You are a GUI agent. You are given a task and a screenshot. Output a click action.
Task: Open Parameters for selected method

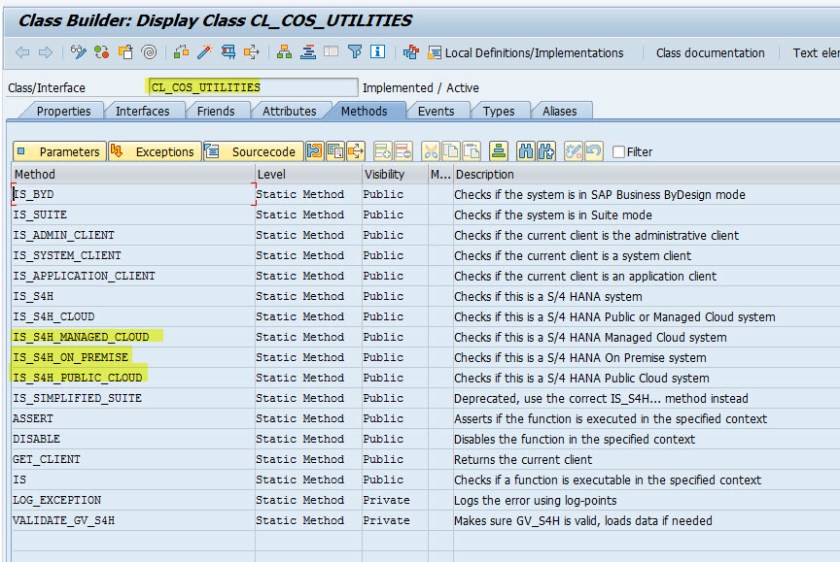tap(59, 152)
